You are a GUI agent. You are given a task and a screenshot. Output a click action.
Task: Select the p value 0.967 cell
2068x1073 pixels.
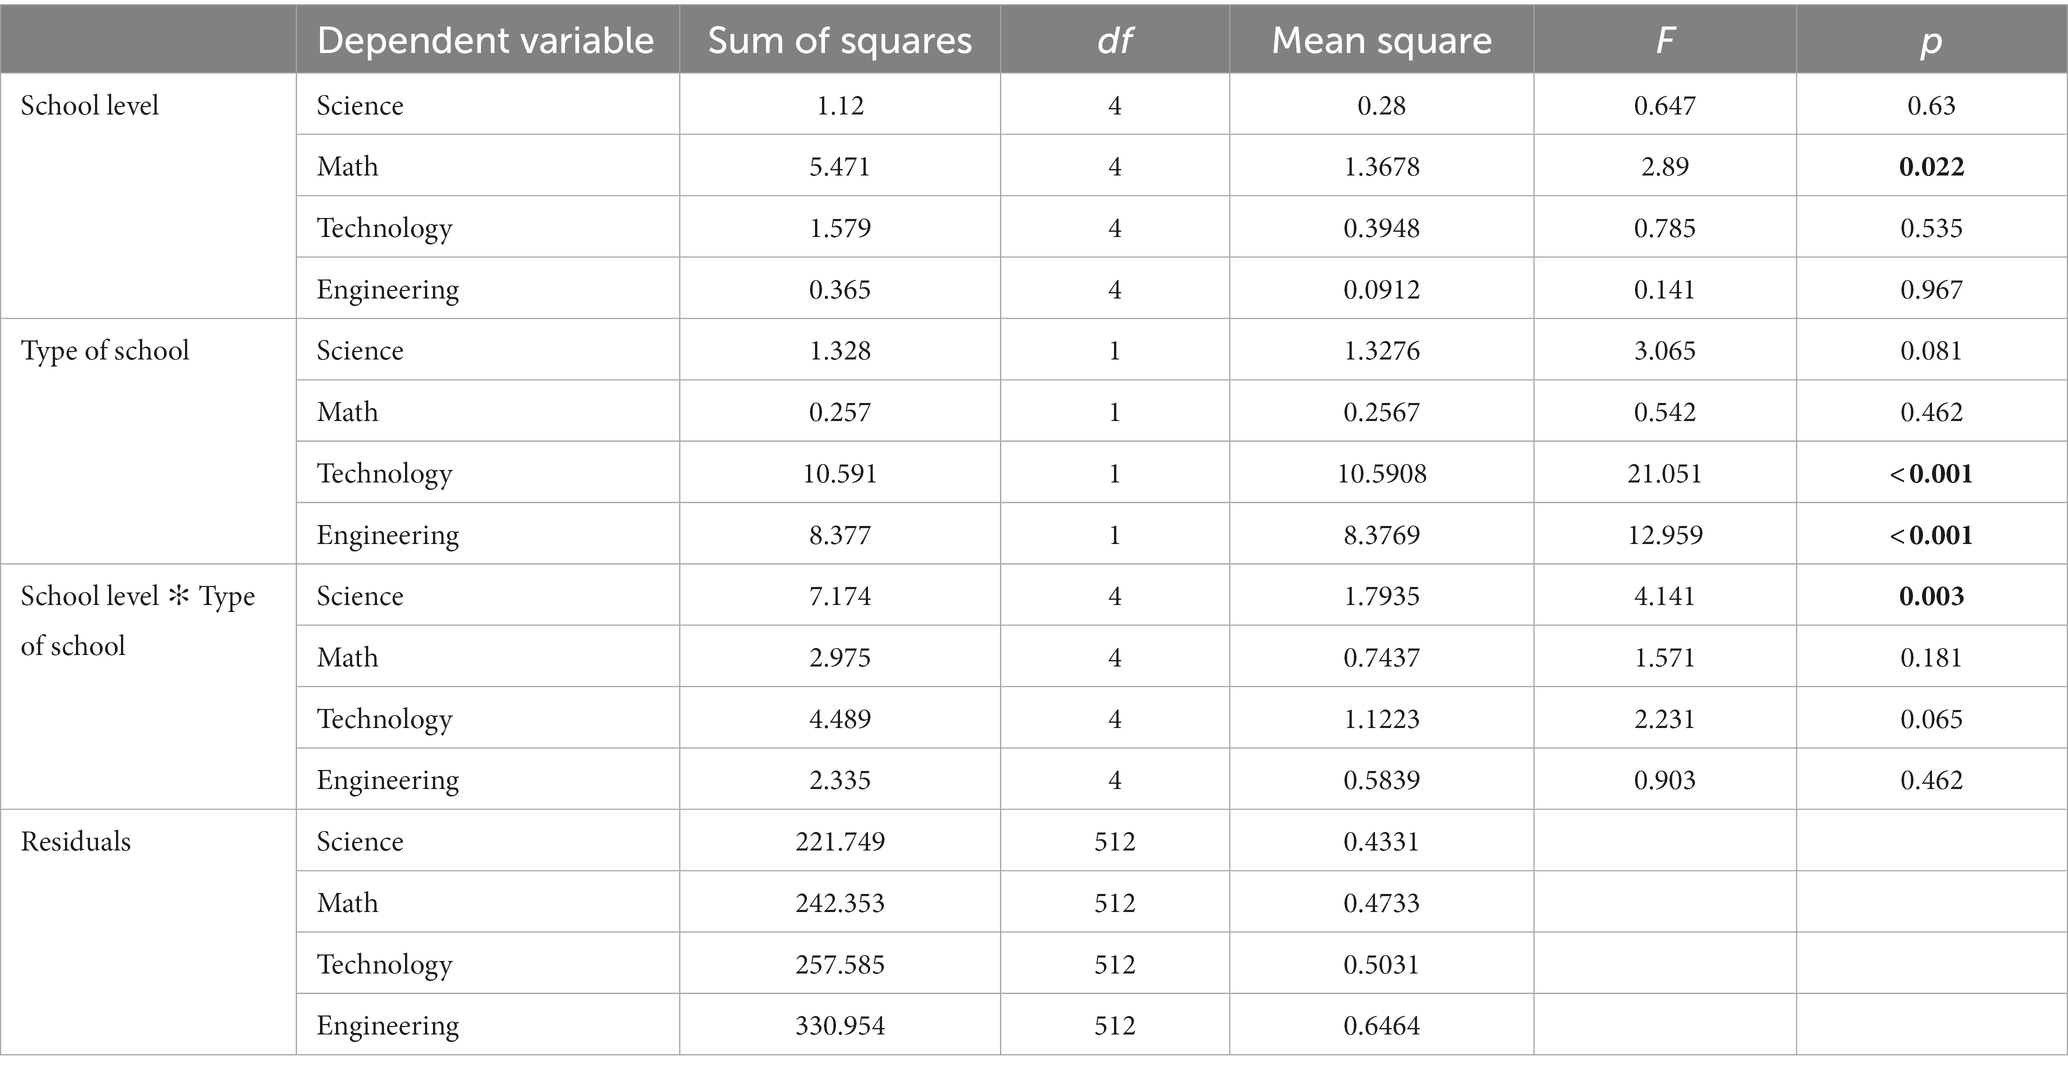(1931, 290)
